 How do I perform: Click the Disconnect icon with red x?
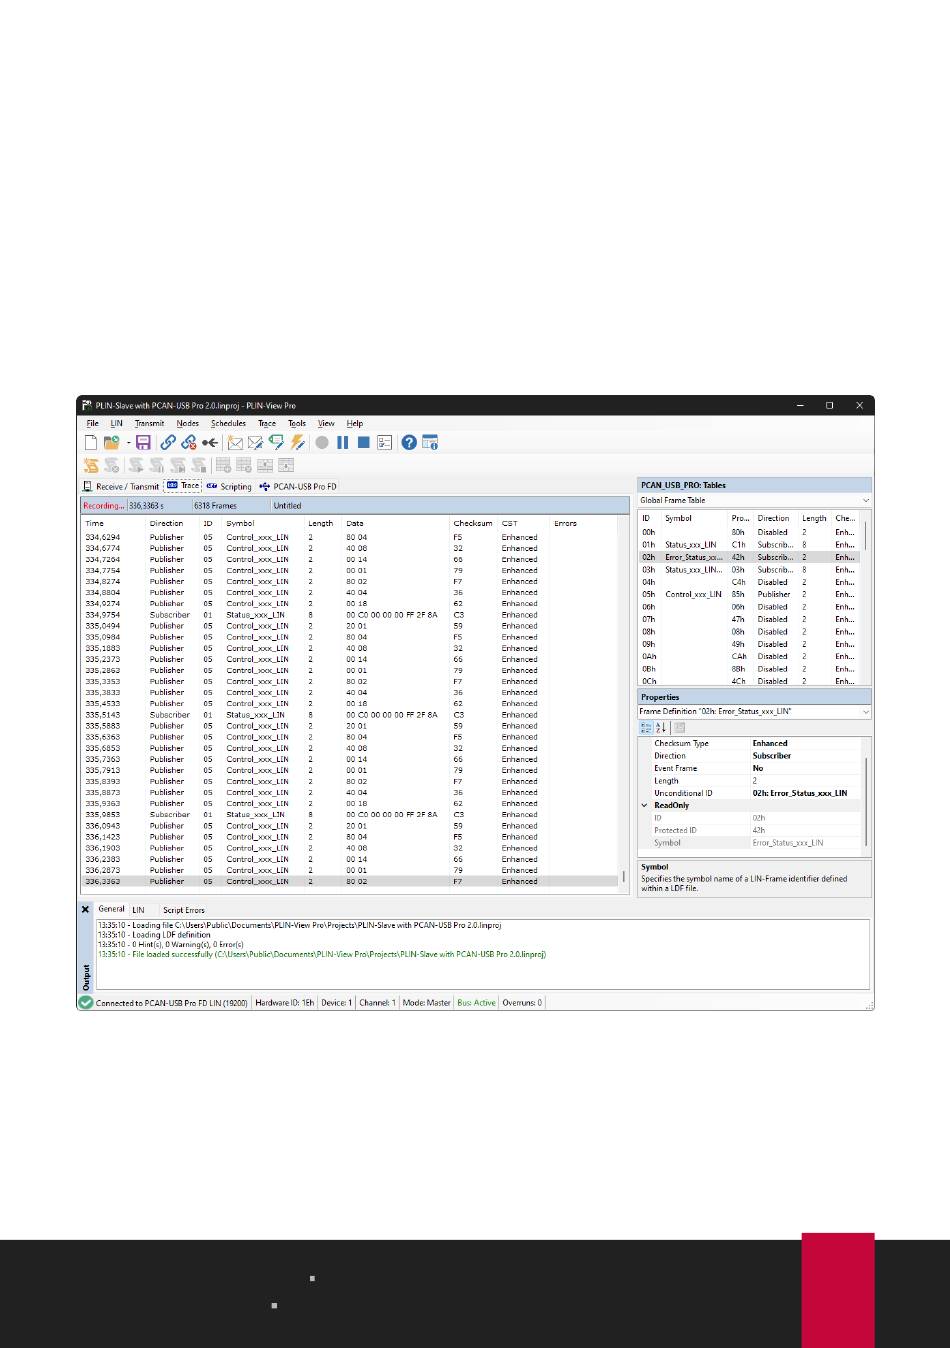pos(188,443)
